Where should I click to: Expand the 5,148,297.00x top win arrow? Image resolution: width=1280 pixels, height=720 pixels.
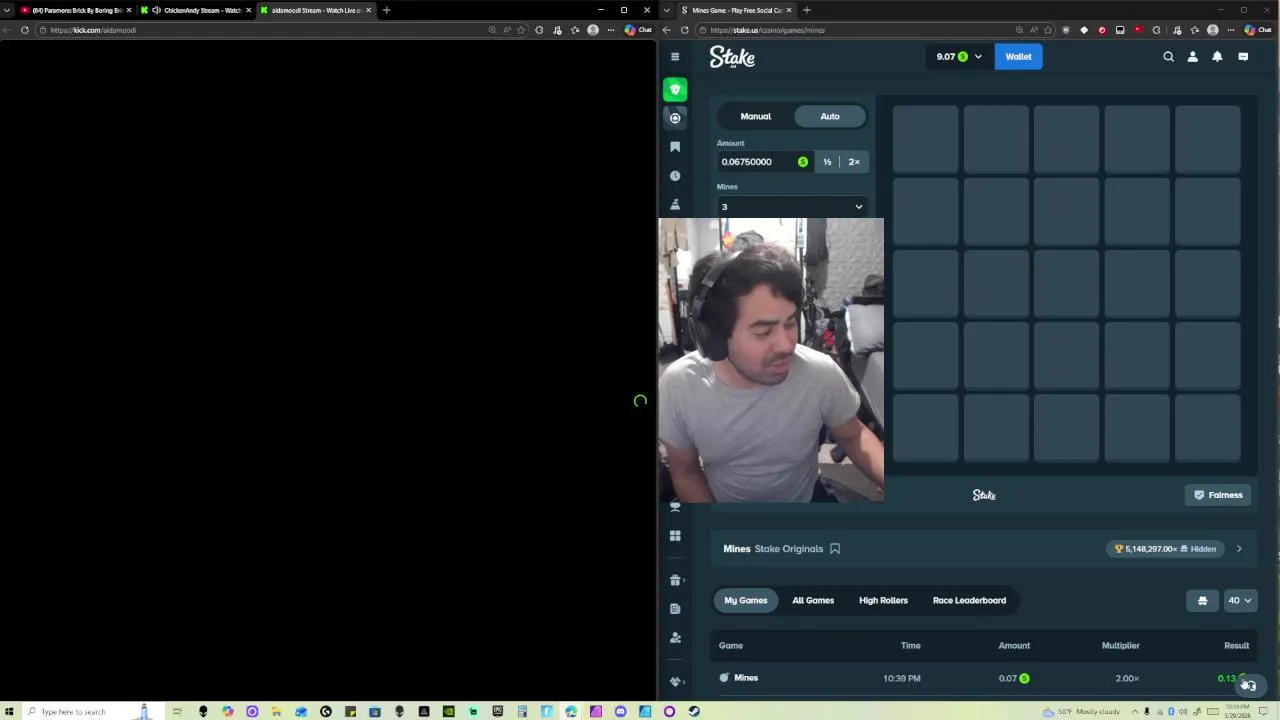pos(1239,549)
